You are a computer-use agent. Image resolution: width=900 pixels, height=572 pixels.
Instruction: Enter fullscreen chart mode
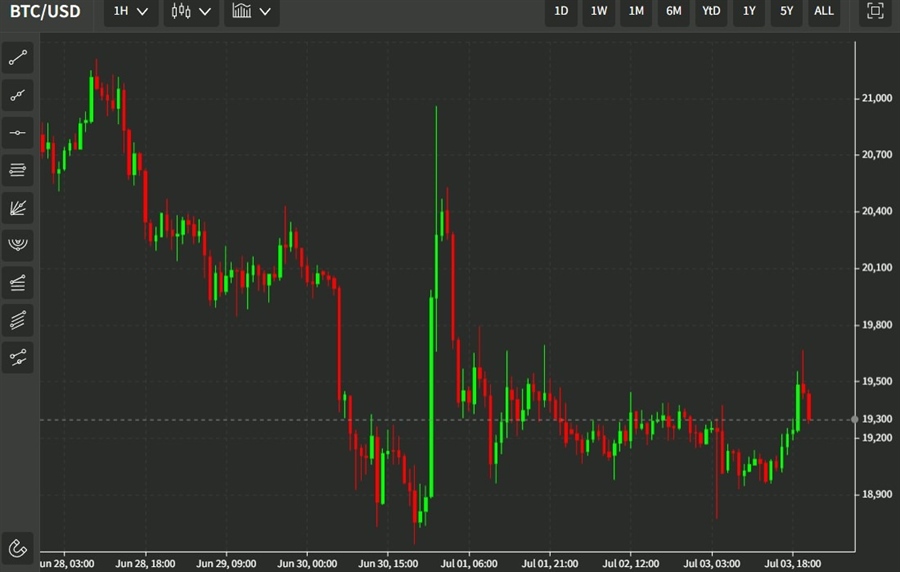(875, 11)
